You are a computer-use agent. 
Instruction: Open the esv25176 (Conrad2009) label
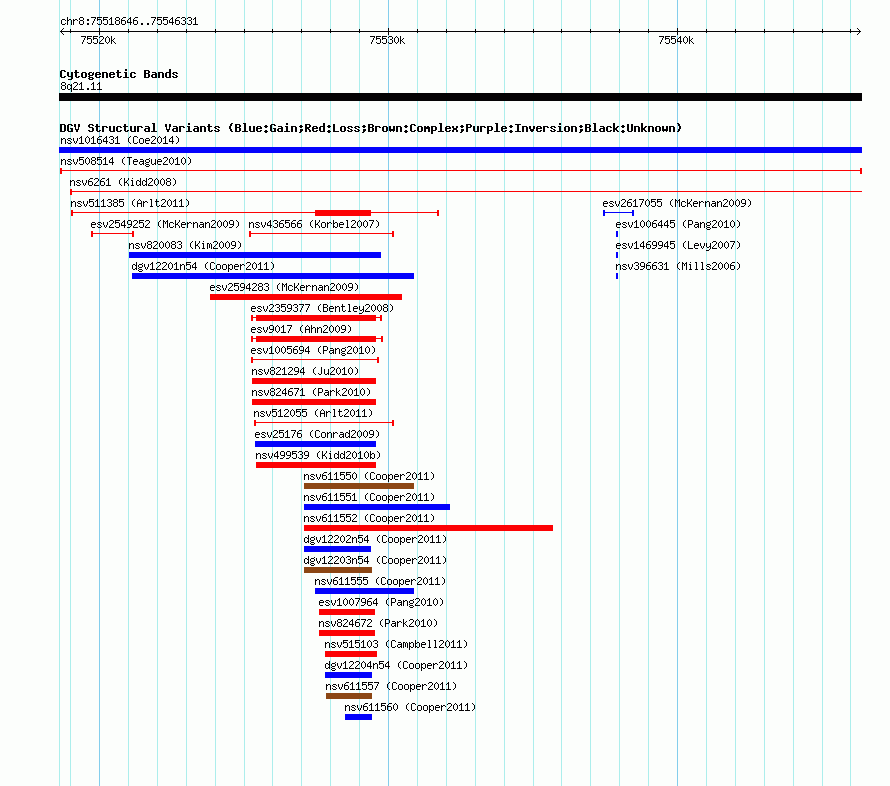tap(317, 434)
